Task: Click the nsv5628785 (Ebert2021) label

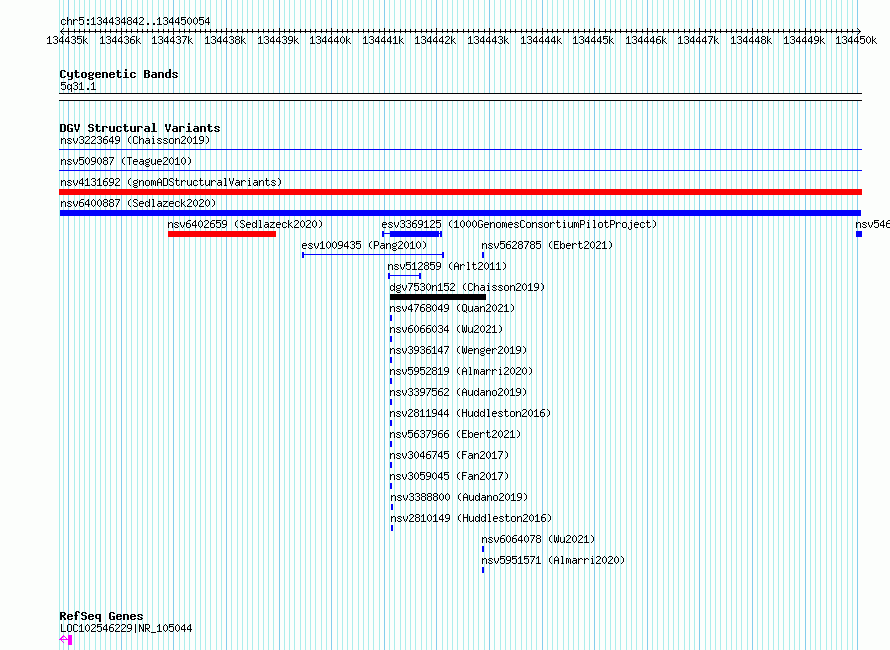Action: (547, 245)
